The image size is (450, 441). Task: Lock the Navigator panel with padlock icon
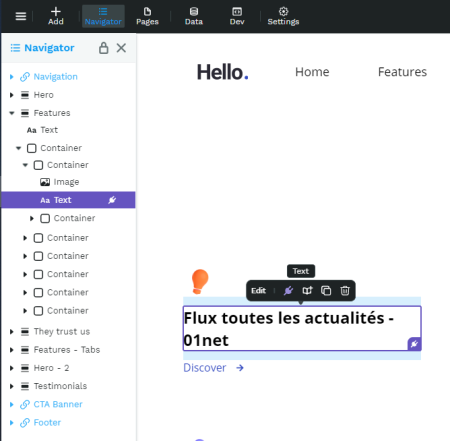pos(104,48)
